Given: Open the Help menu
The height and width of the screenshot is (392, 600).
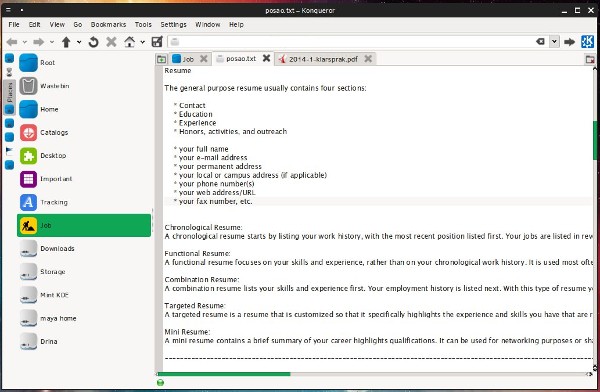Looking at the screenshot, I should coord(236,24).
